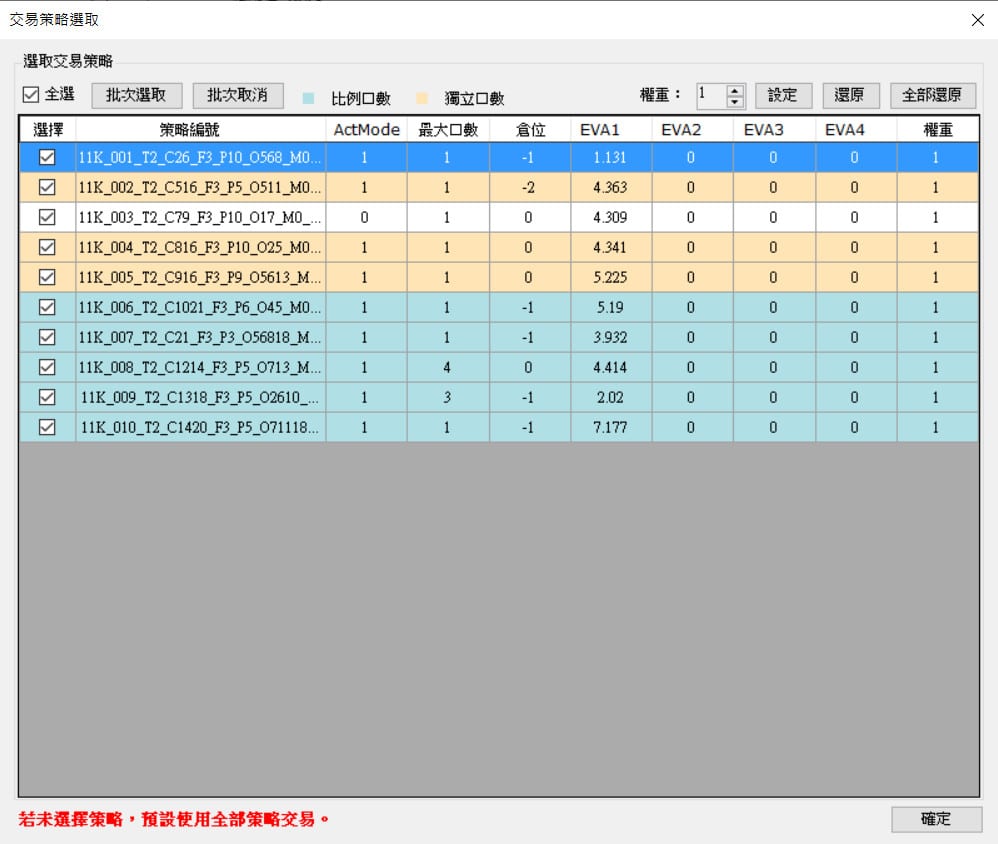
Task: Click the 比例口數 blue legend swatch
Action: [x=308, y=98]
